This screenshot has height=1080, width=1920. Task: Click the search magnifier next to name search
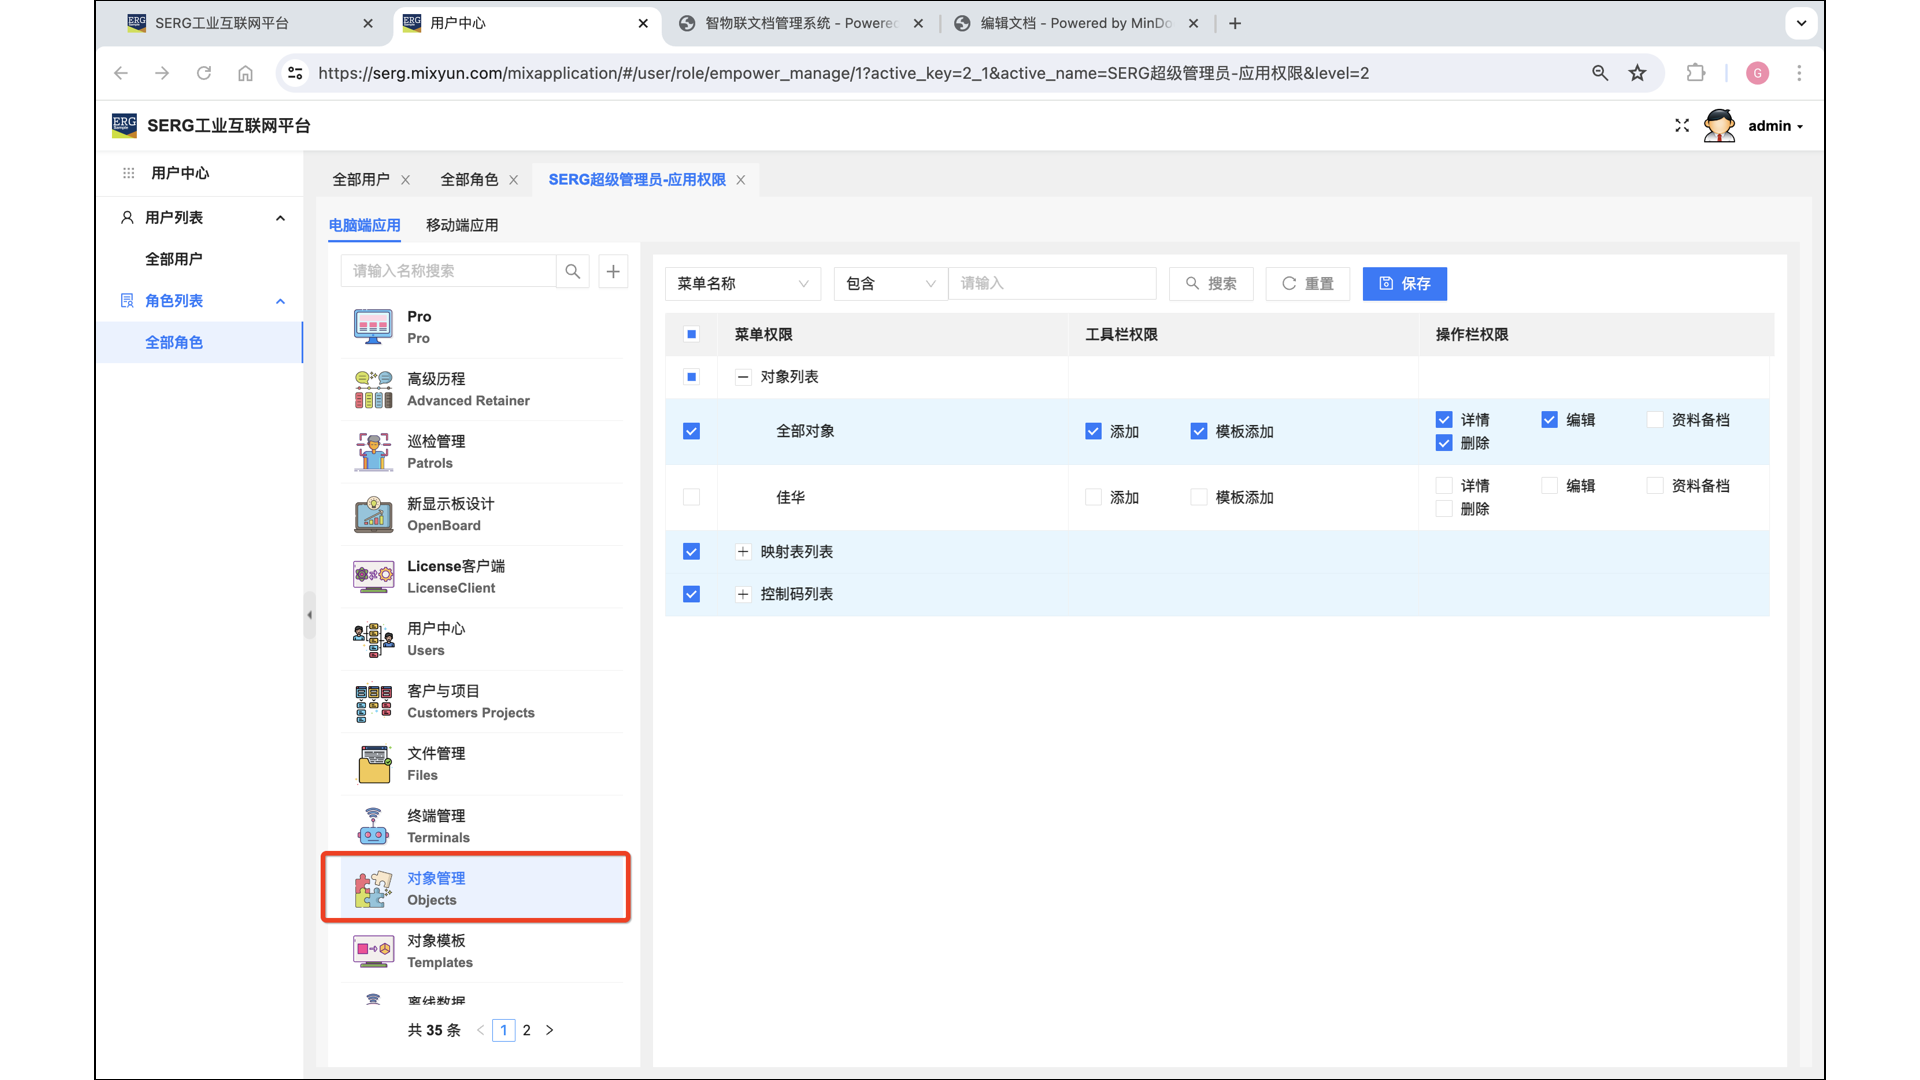[572, 271]
